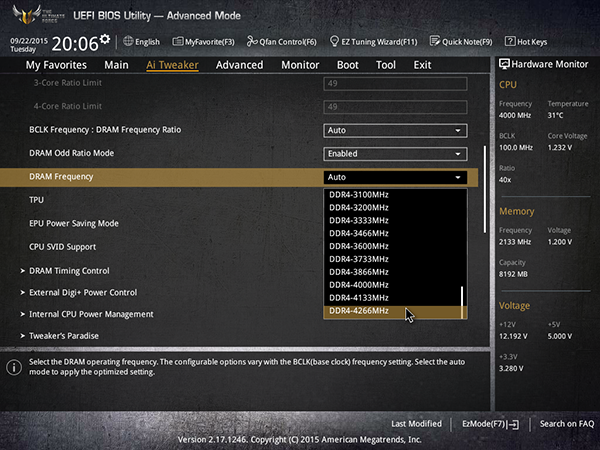Click the dropdown list scrollbar thumb

point(462,302)
